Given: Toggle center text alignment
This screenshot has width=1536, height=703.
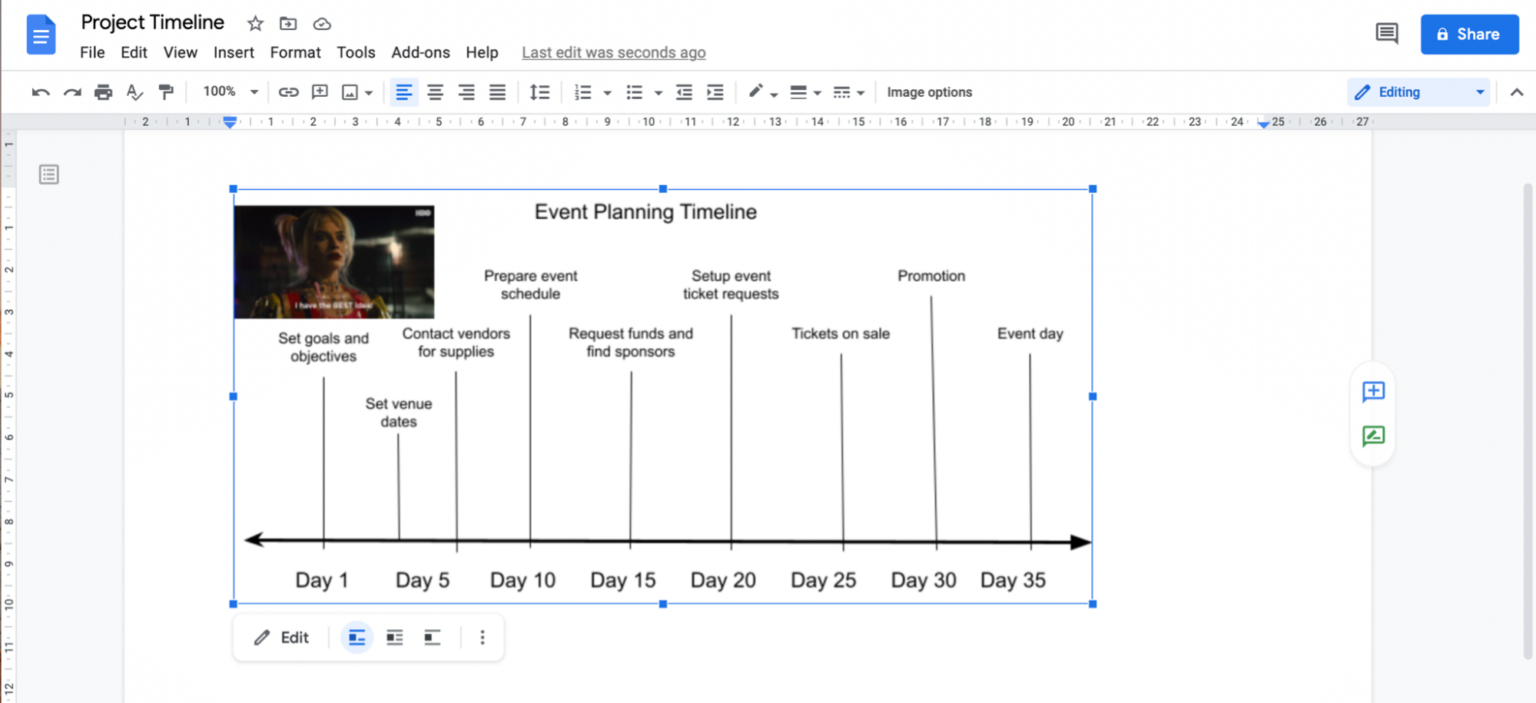Looking at the screenshot, I should (435, 91).
